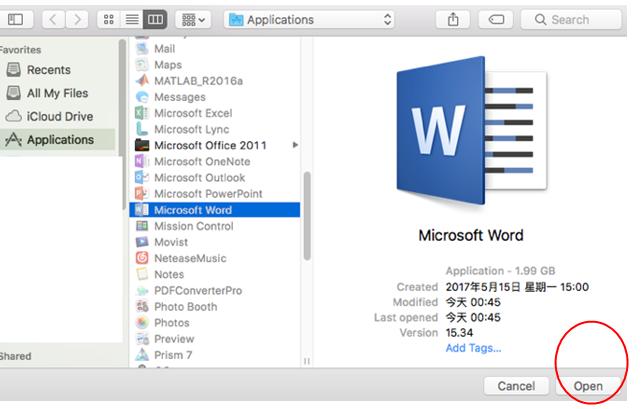This screenshot has height=409, width=642.
Task: Click the Microsoft OneNote icon
Action: [x=142, y=161]
